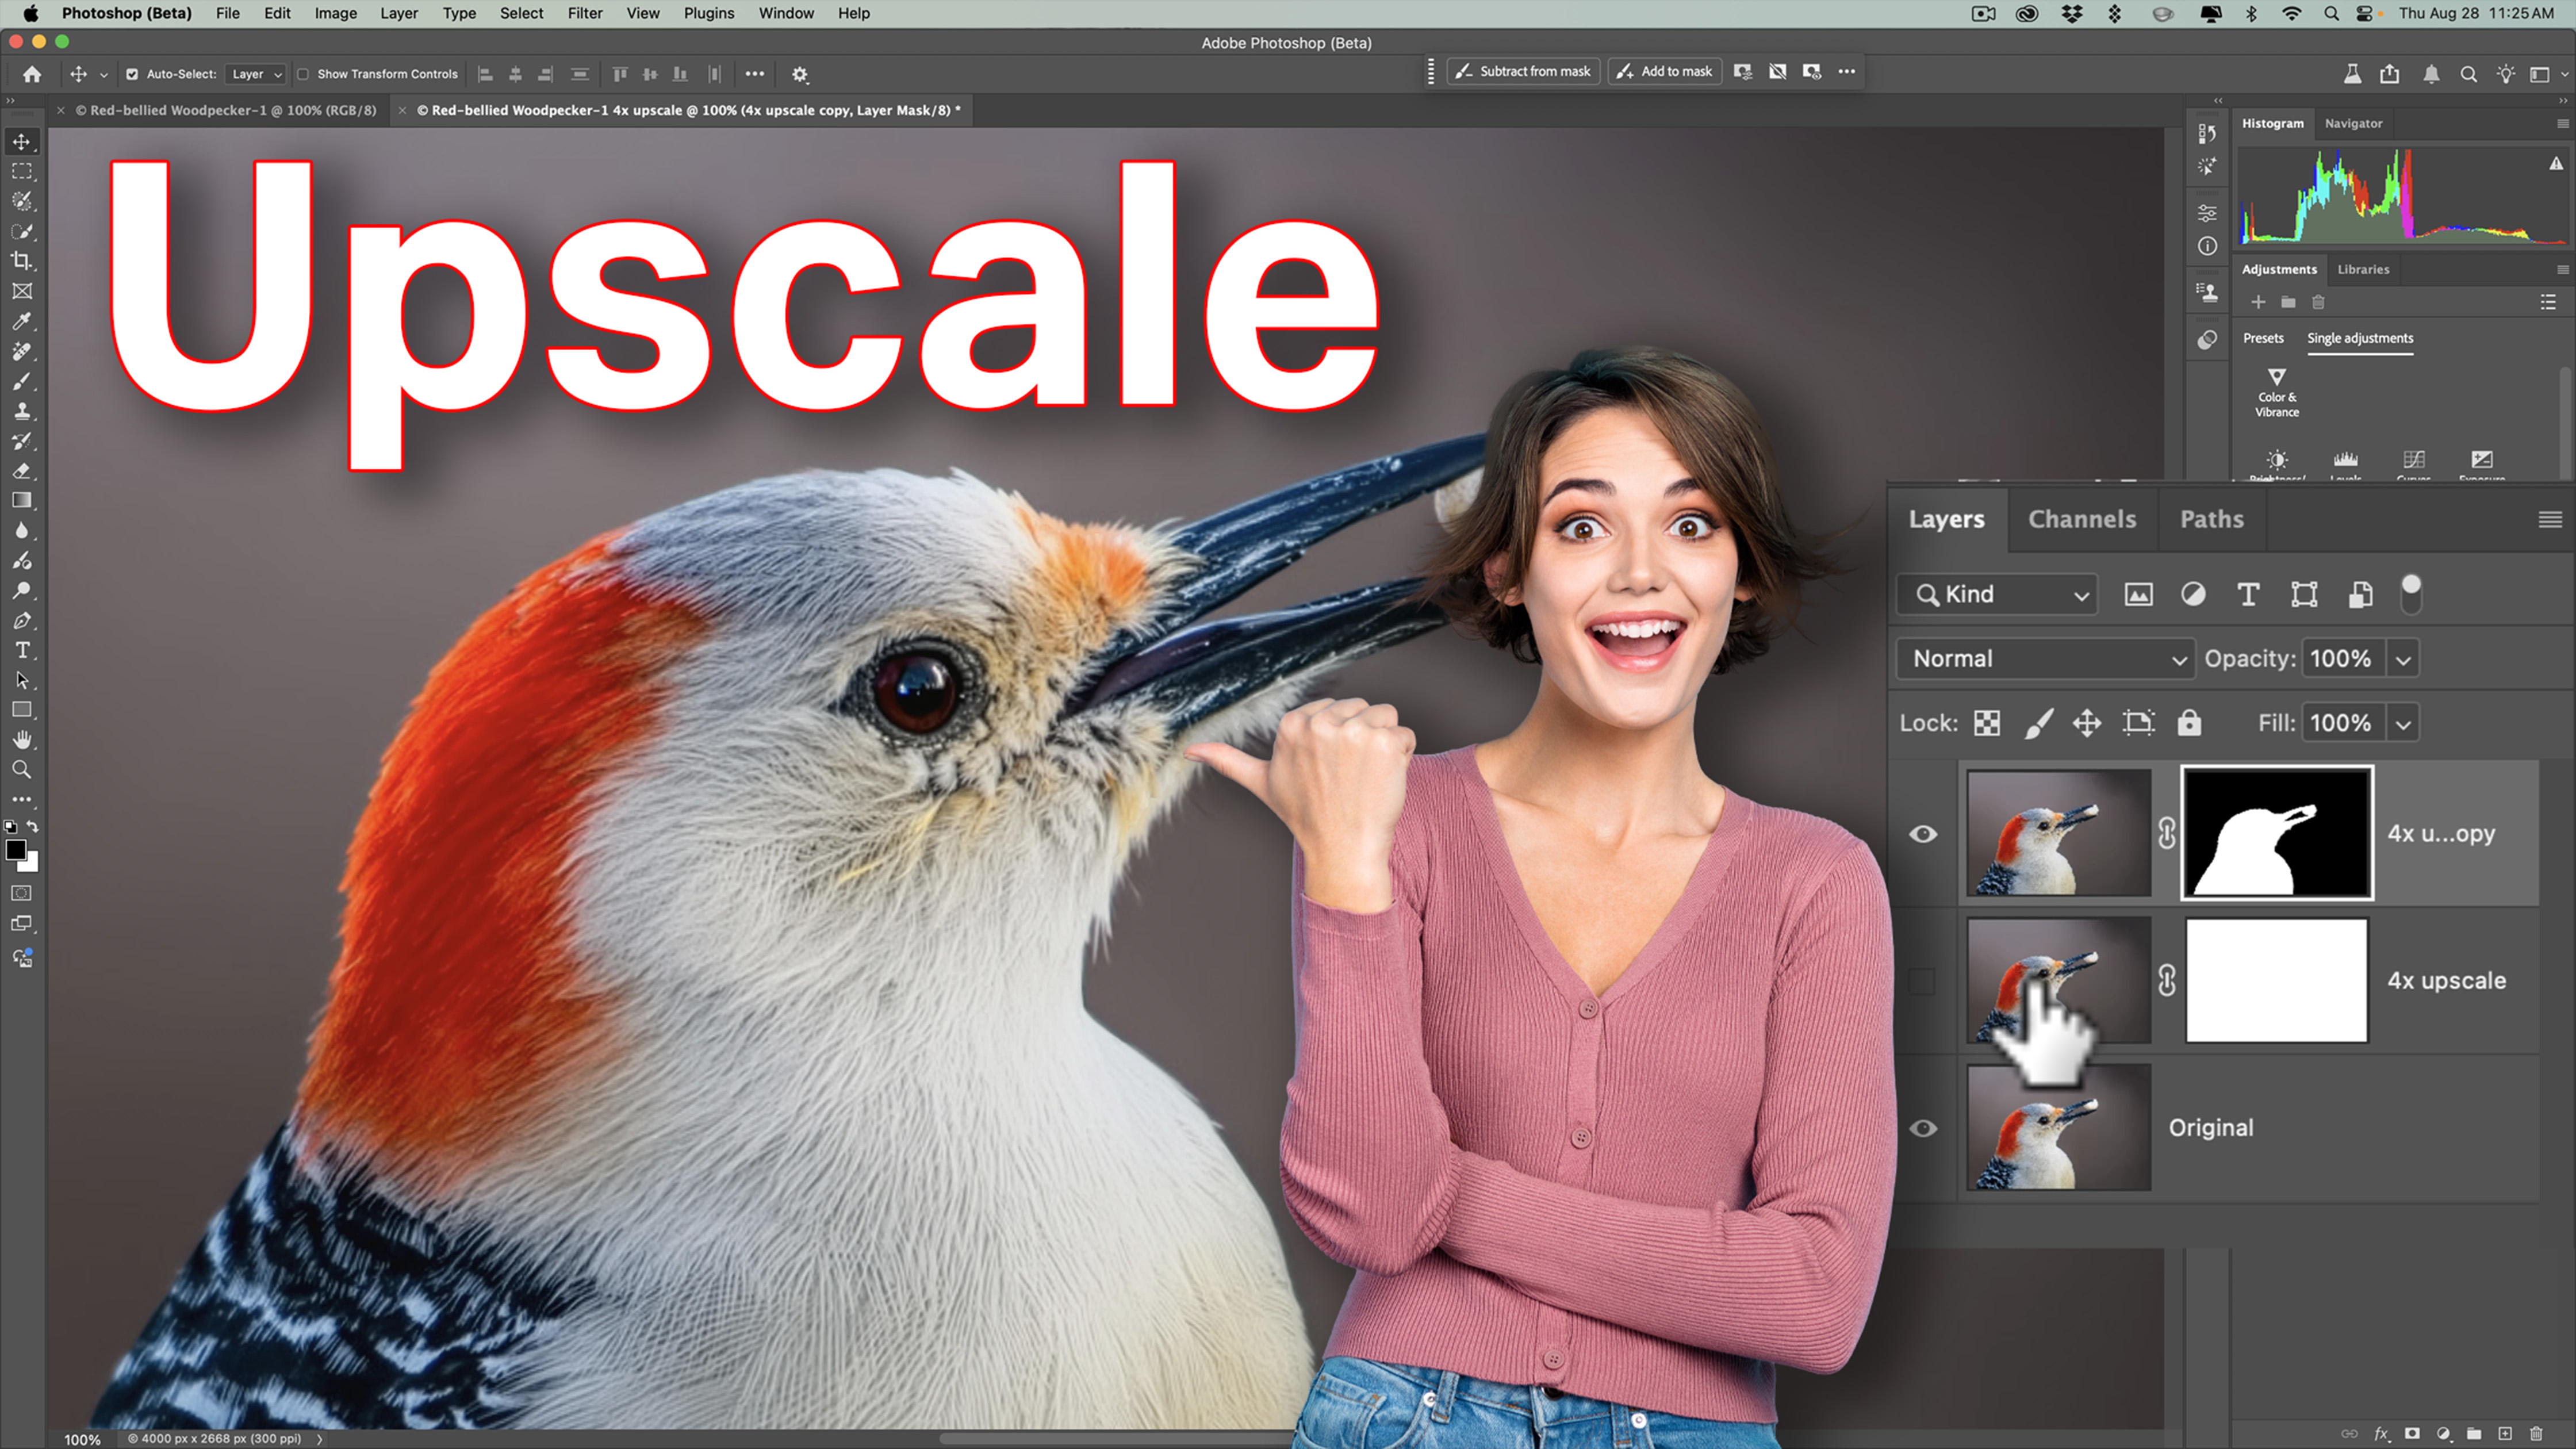Filter layers by type layers icon
Image resolution: width=2576 pixels, height=1449 pixels.
pyautogui.click(x=2248, y=595)
